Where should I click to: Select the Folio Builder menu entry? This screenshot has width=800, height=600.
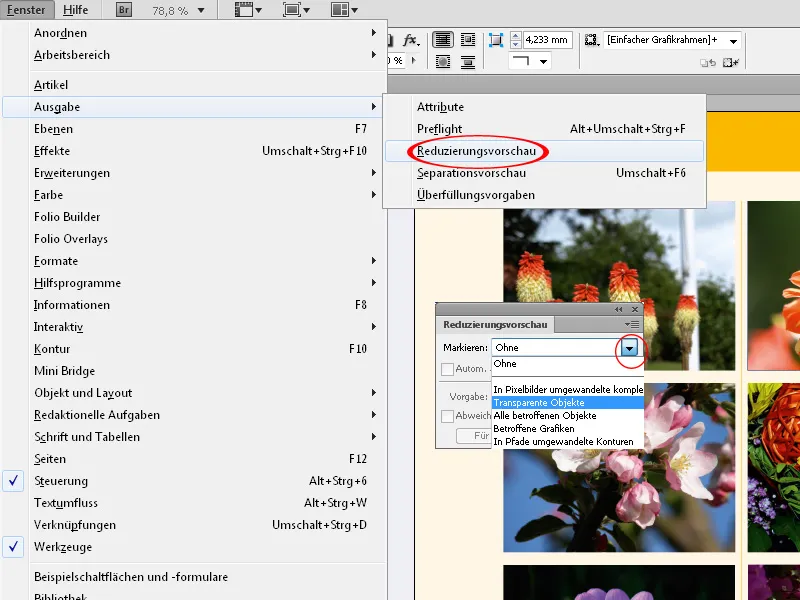pyautogui.click(x=194, y=216)
